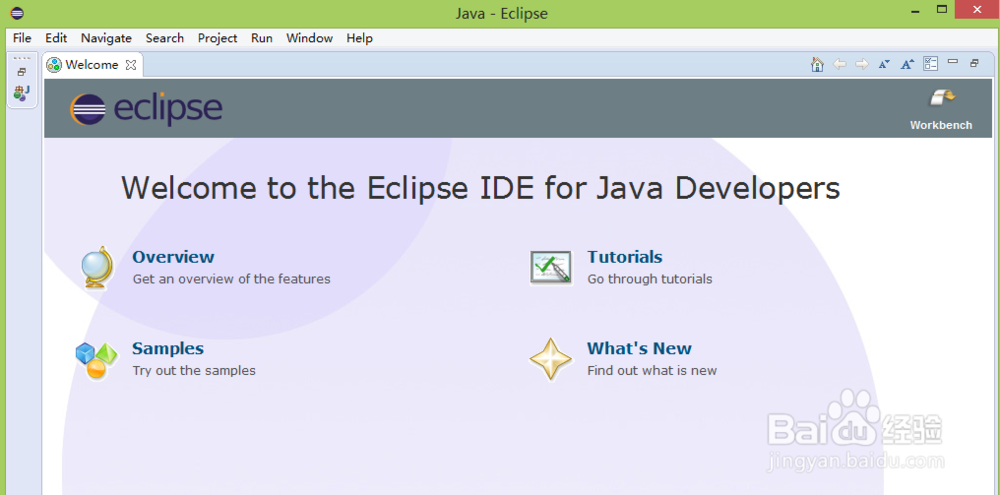Minimize the Welcome view panel
This screenshot has height=495, width=1000.
953,63
